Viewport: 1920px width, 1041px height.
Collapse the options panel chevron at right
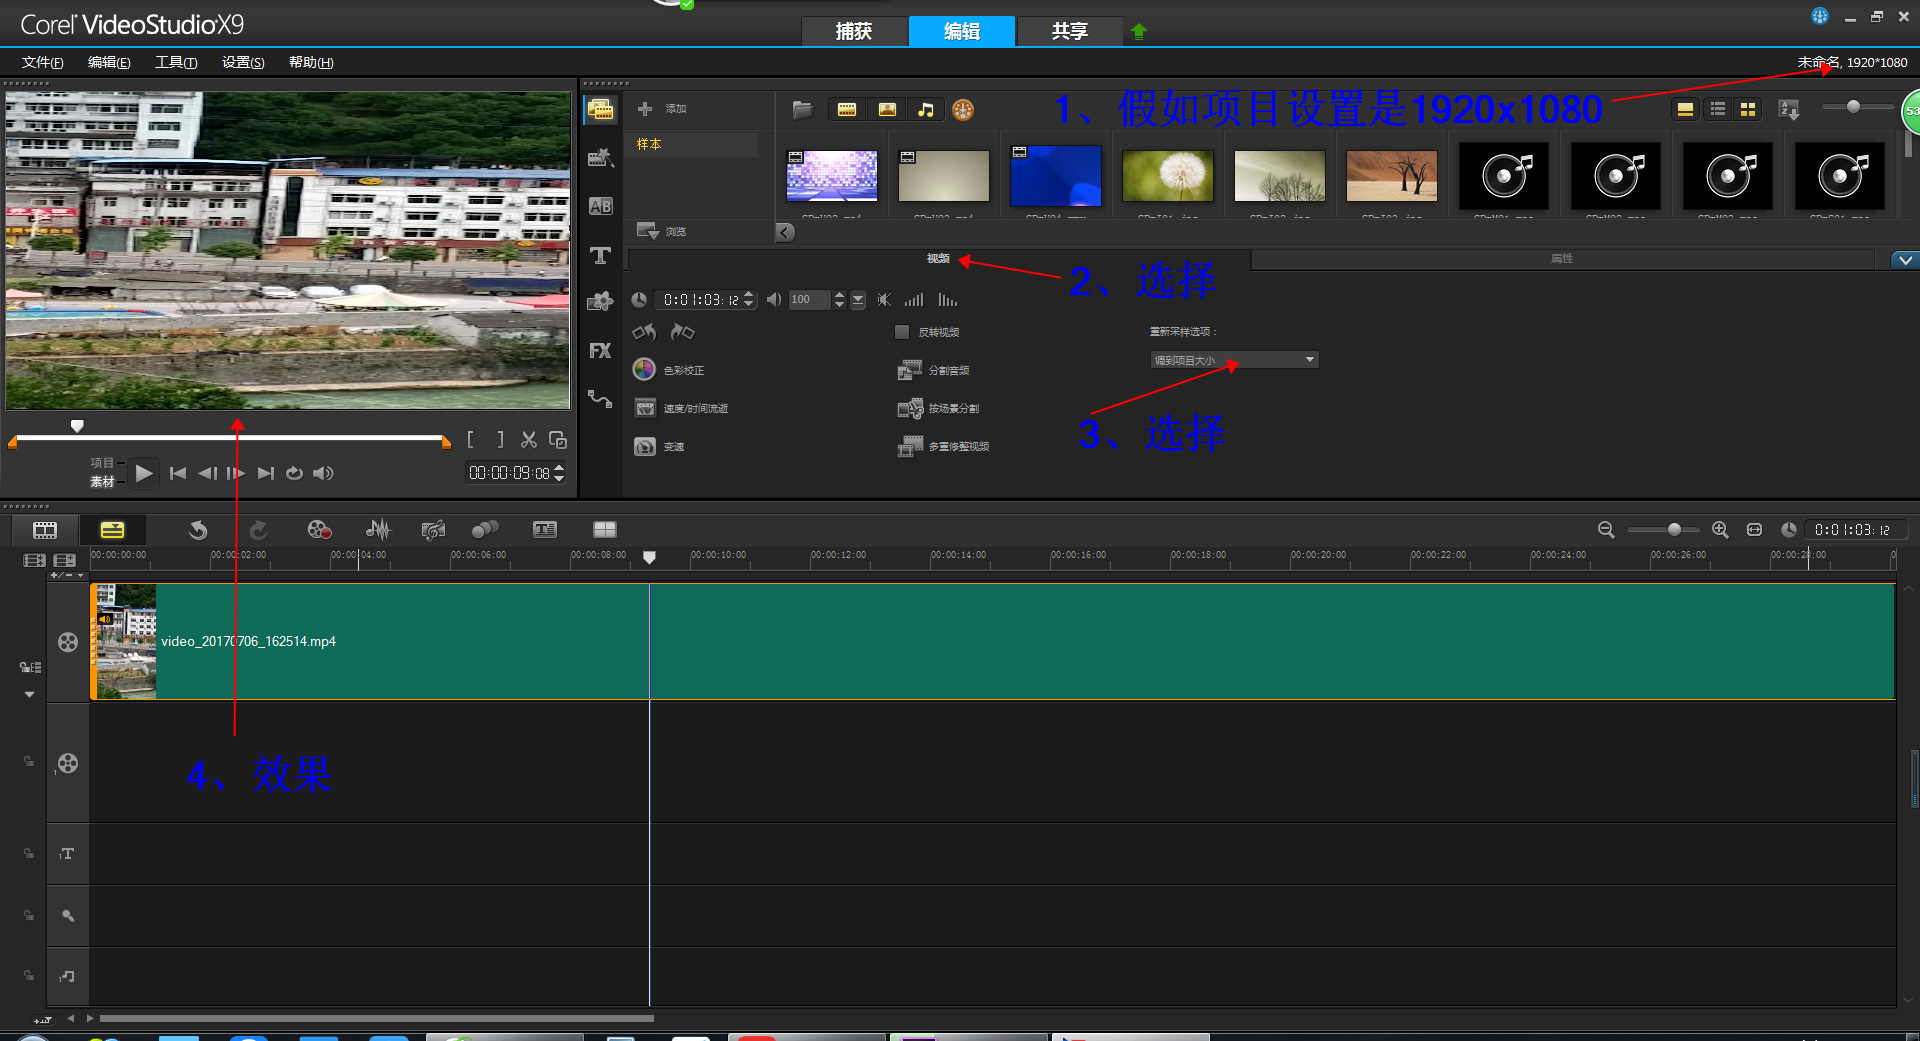(1905, 260)
